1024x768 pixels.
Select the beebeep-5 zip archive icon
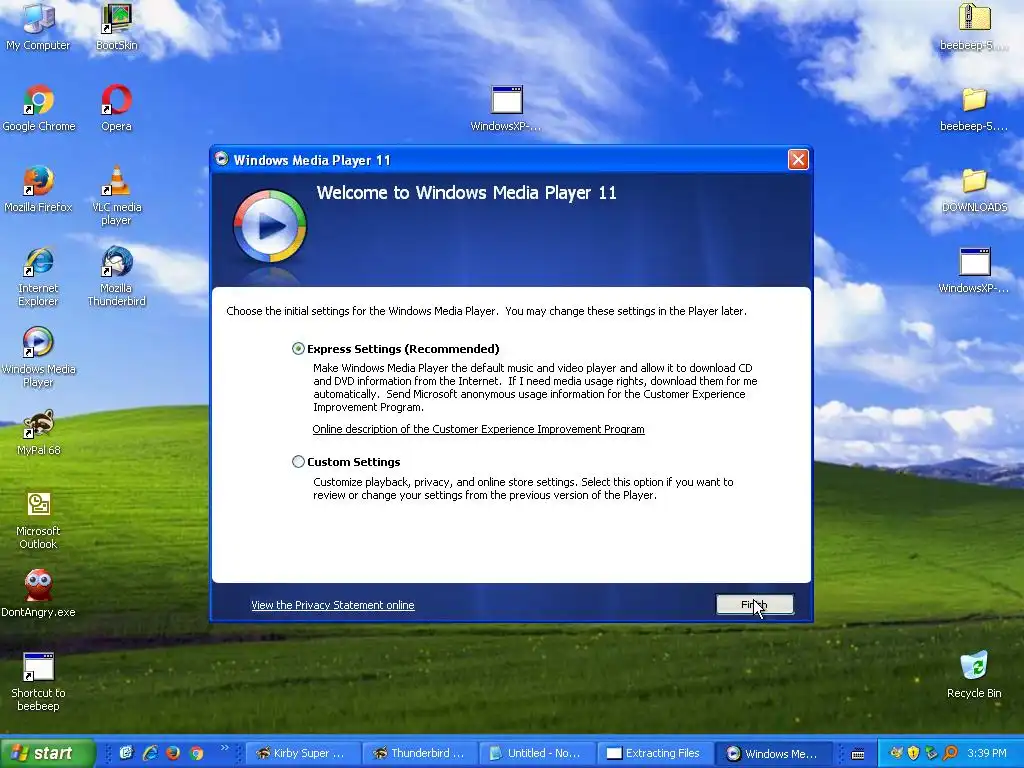(974, 27)
